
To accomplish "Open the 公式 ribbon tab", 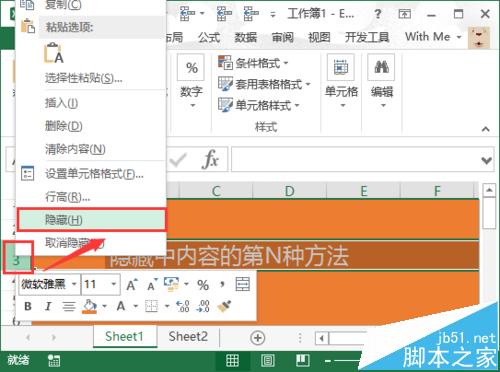I will tap(209, 37).
